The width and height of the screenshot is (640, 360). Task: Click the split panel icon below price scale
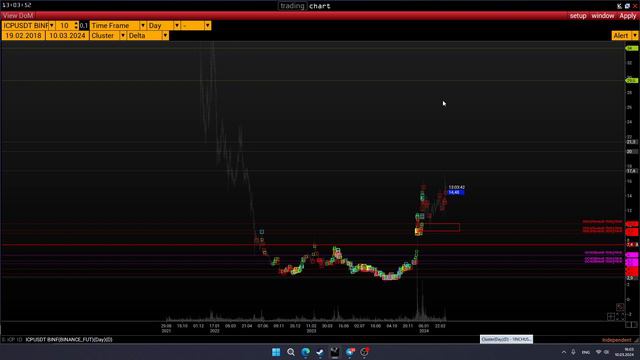tap(631, 325)
